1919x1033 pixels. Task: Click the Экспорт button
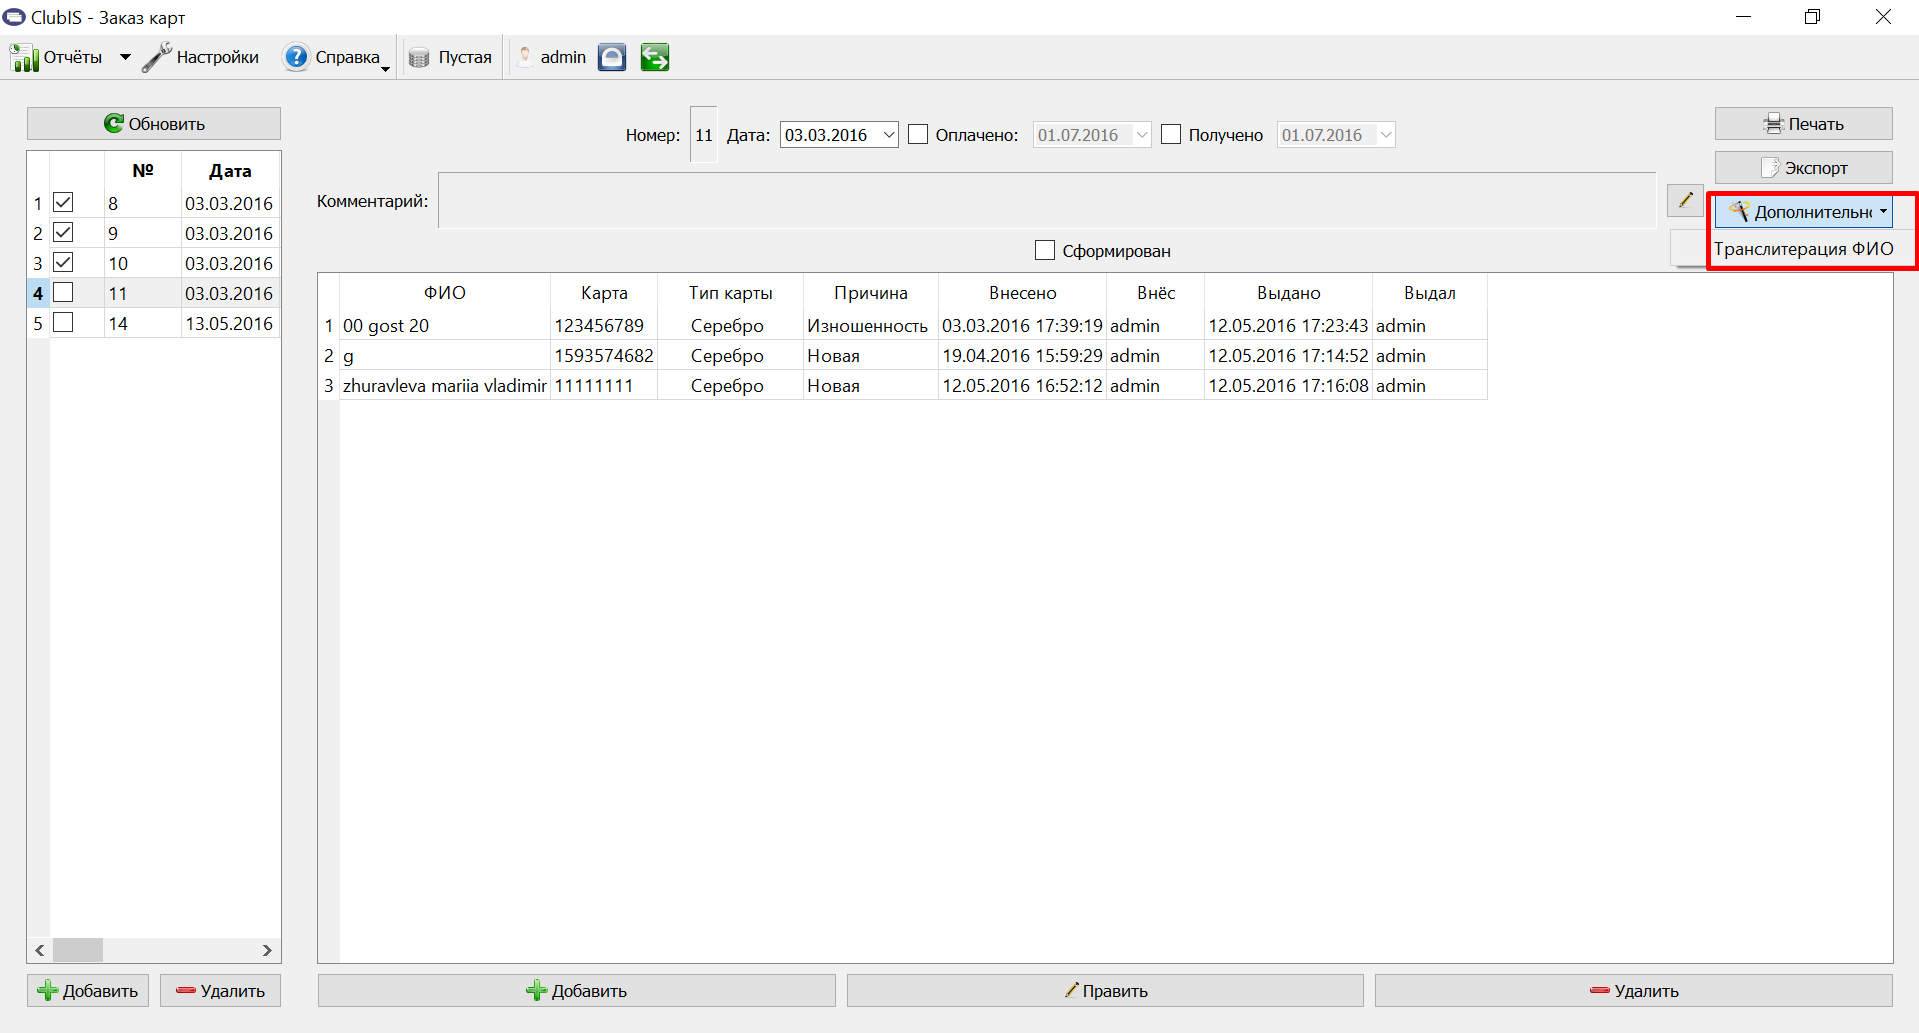(1803, 168)
